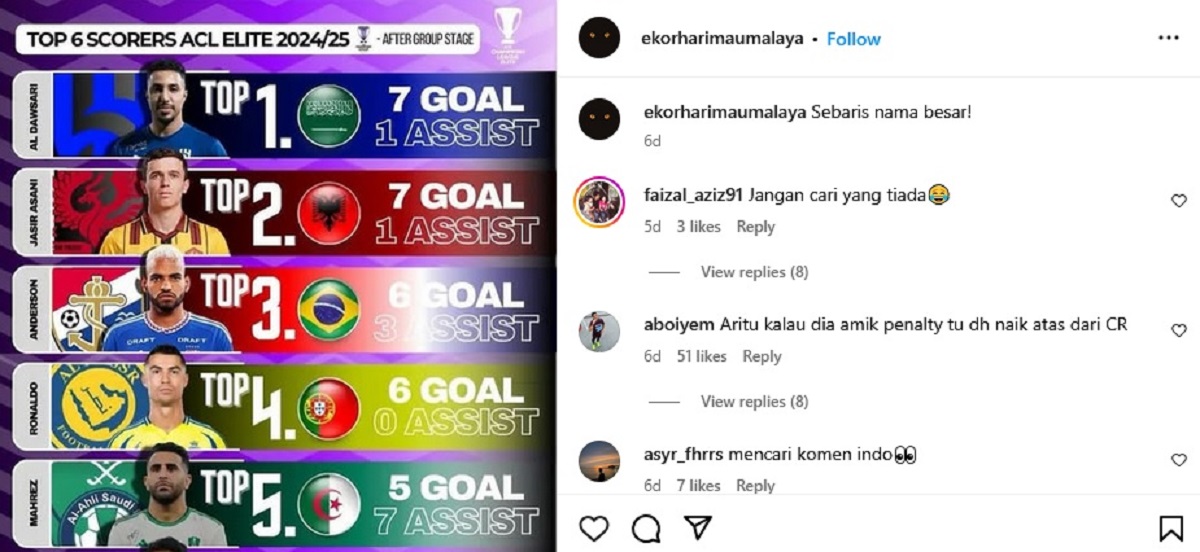This screenshot has height=552, width=1200.
Task: Open faizal_aziz91's profile avatar
Action: click(600, 202)
